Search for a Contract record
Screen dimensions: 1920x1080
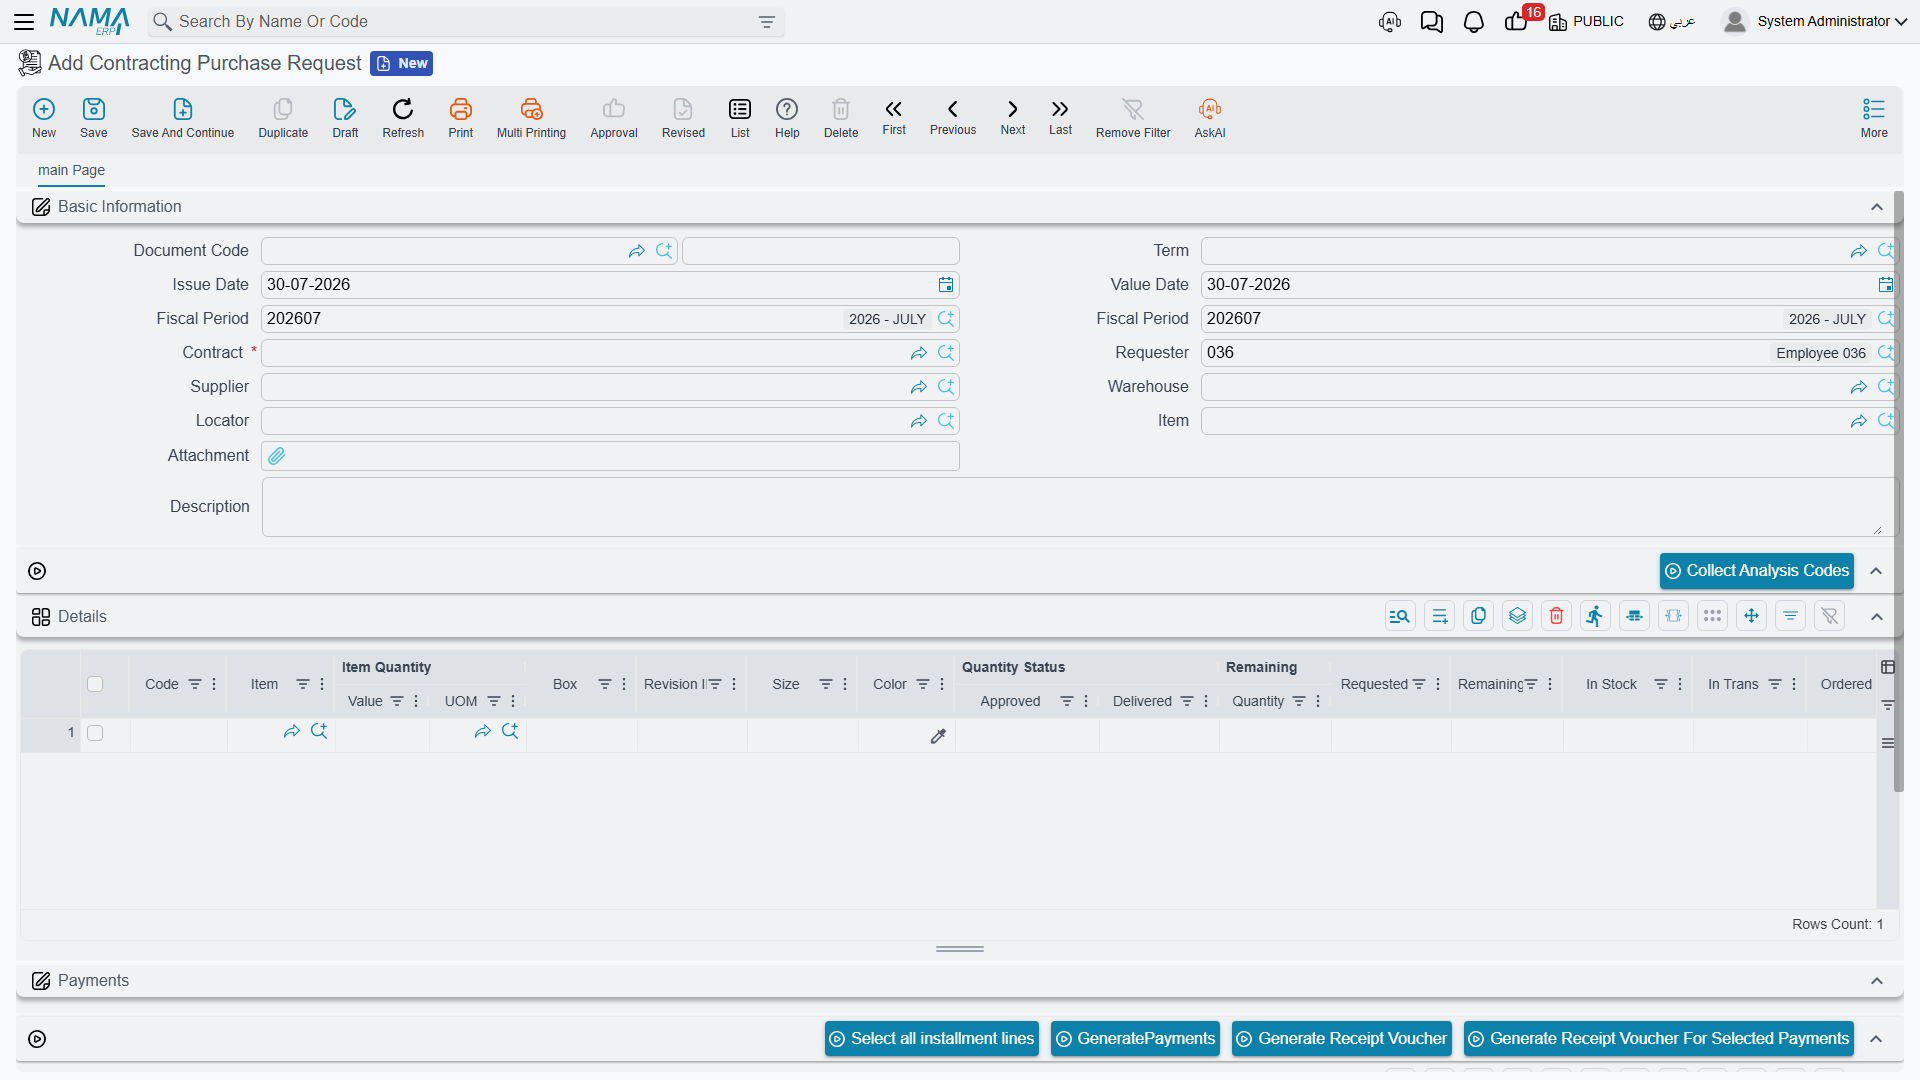[946, 353]
